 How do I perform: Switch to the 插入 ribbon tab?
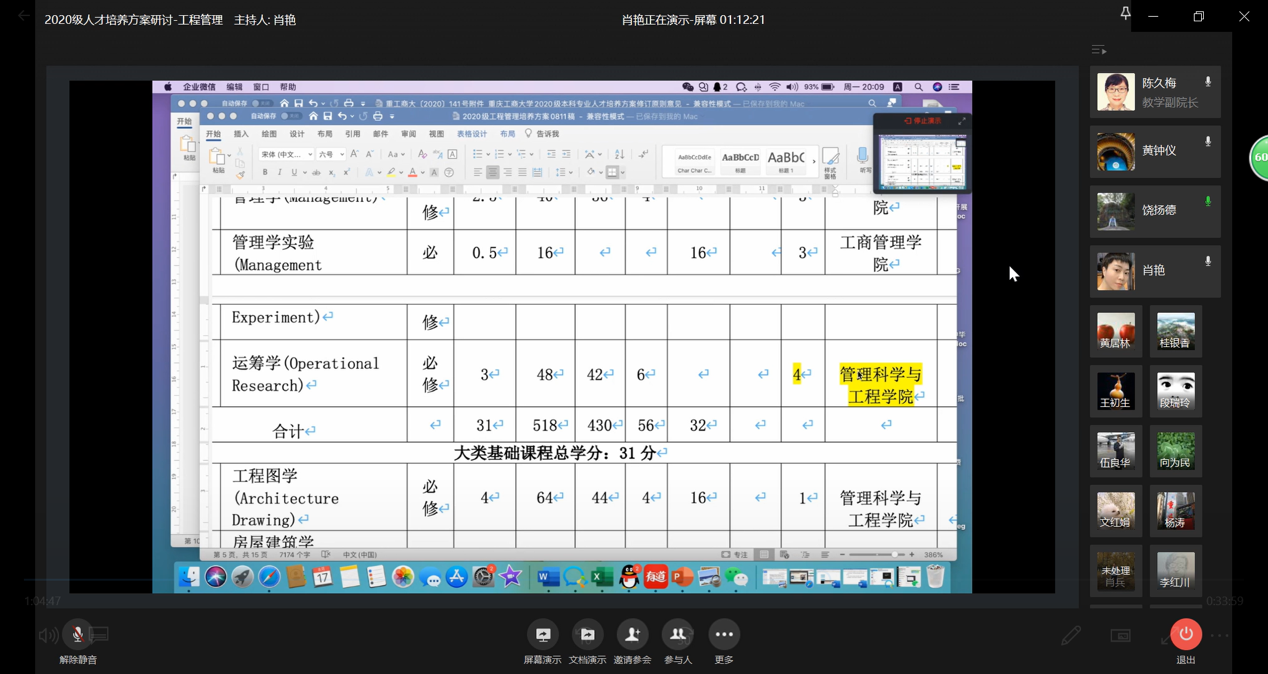(241, 134)
